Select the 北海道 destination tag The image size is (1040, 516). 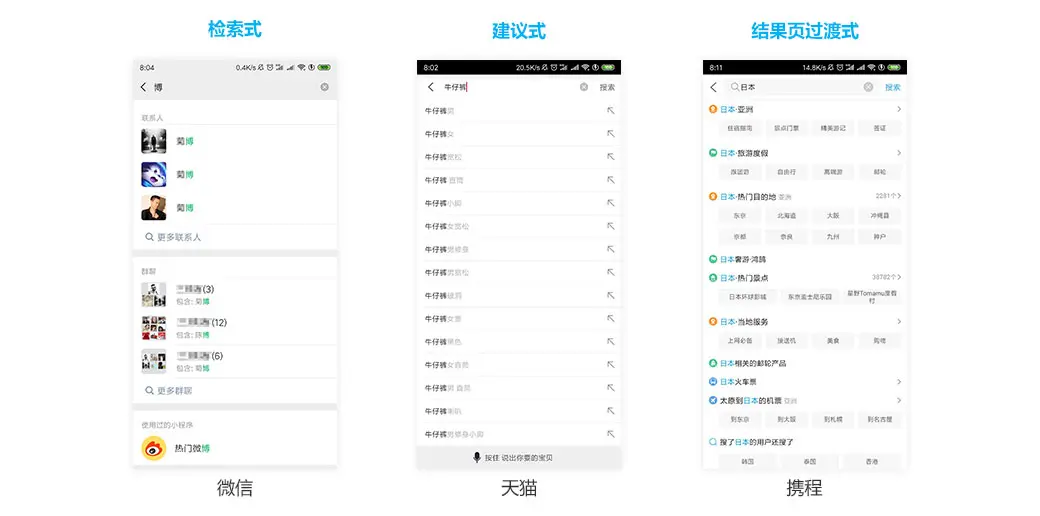click(x=787, y=216)
